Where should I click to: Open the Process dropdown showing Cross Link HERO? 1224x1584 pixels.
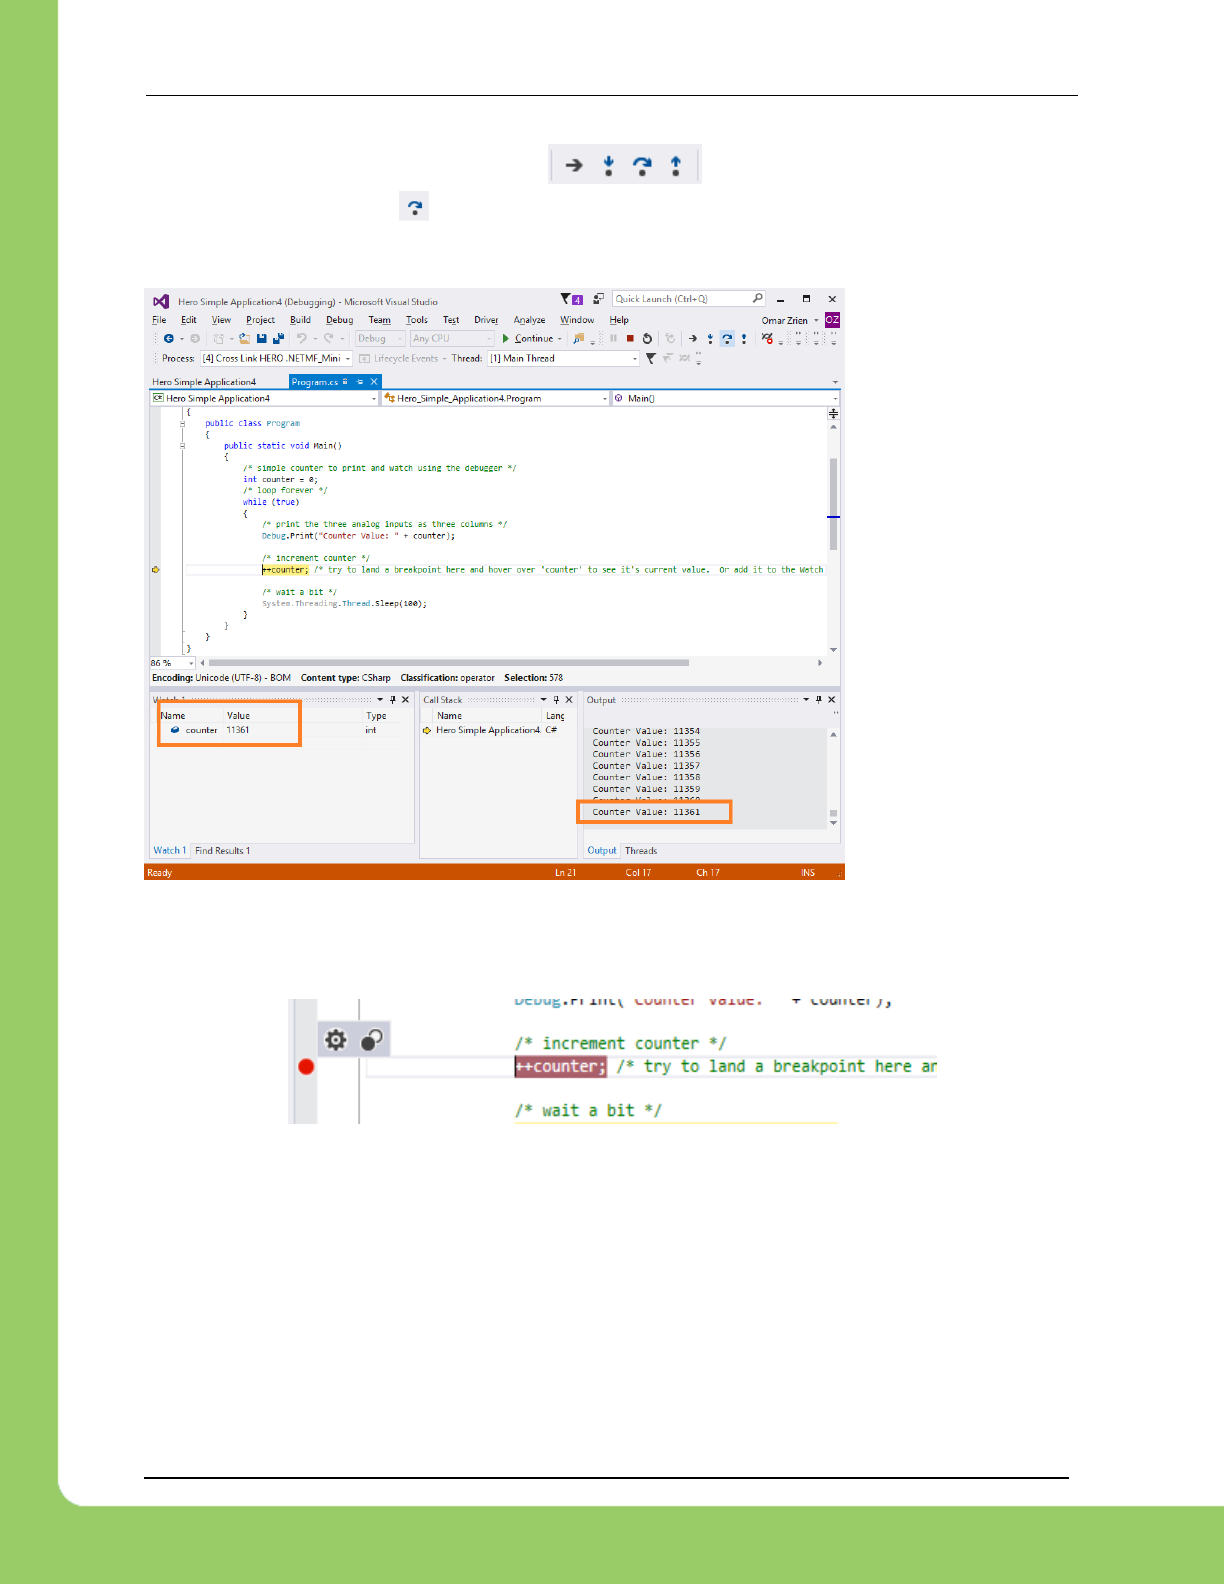(x=276, y=358)
